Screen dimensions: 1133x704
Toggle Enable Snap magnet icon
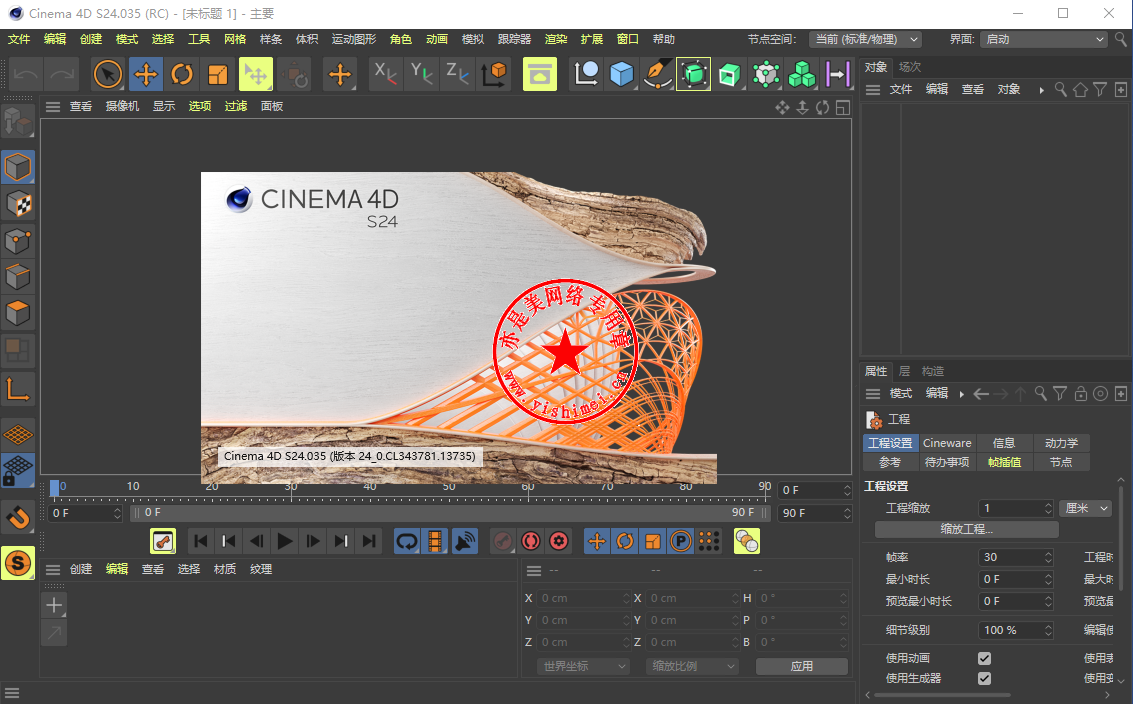coord(18,517)
